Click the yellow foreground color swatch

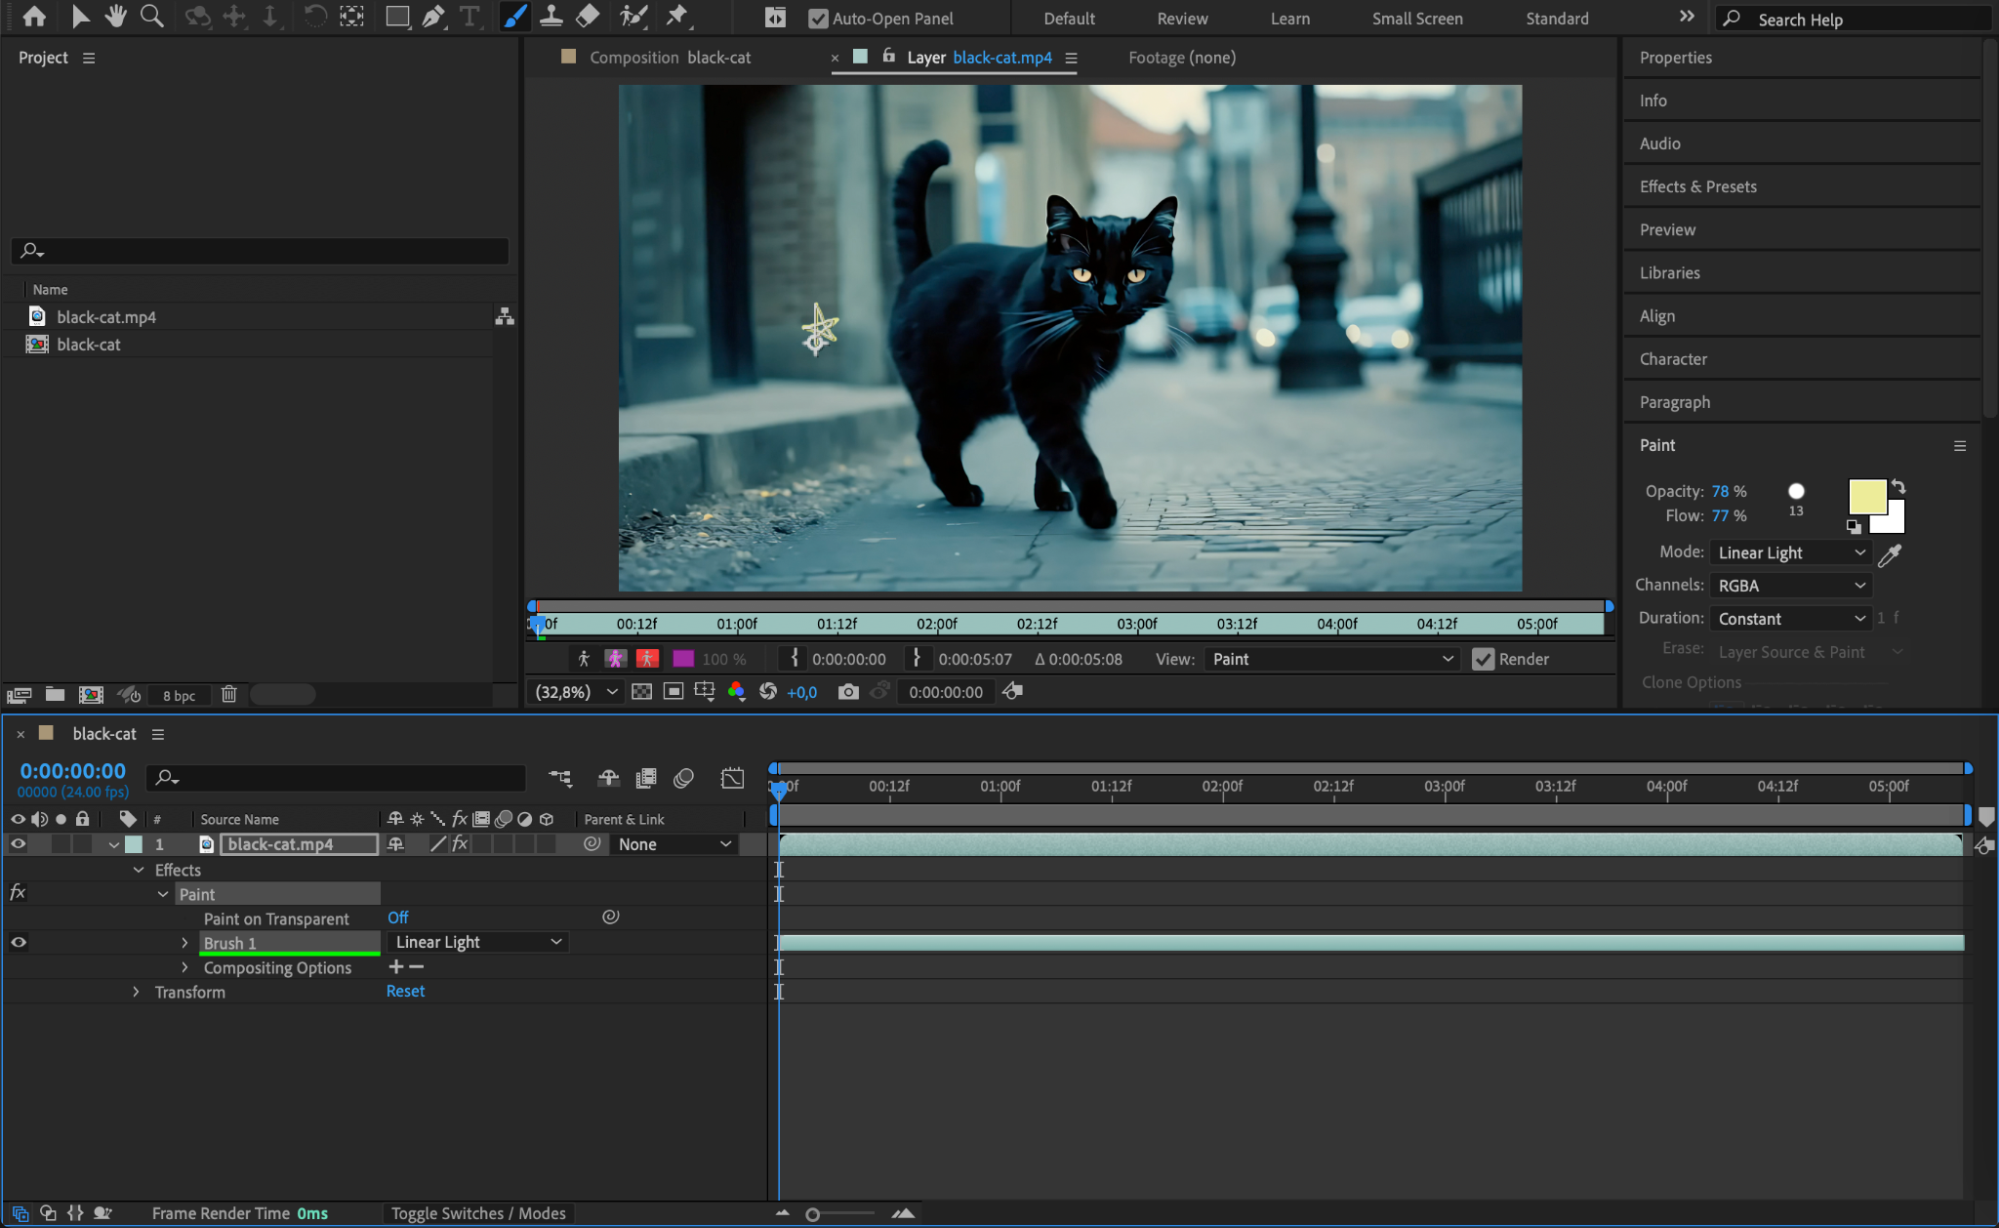click(1865, 496)
